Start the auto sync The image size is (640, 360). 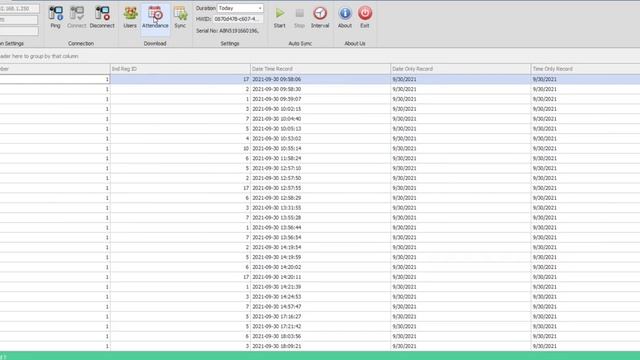pyautogui.click(x=280, y=17)
